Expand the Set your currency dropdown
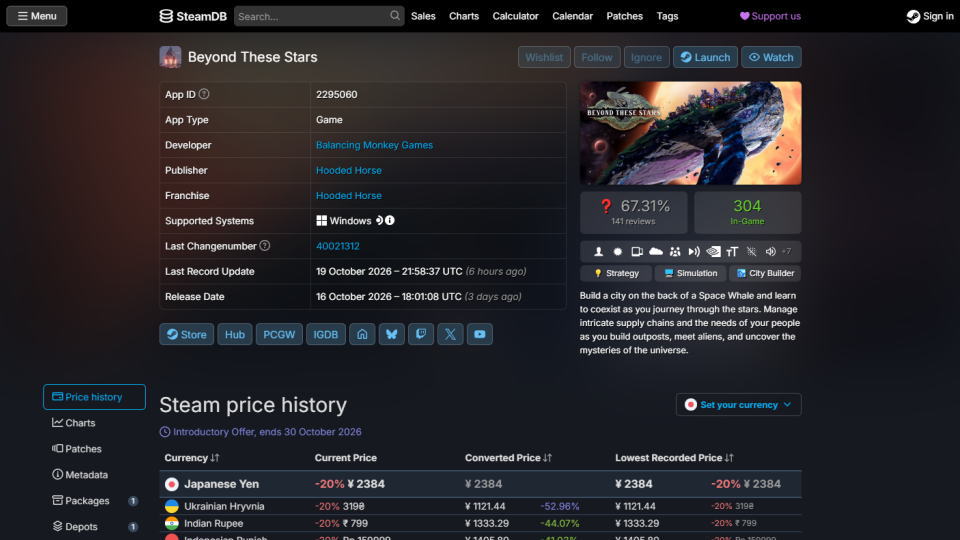Viewport: 960px width, 540px height. (x=738, y=405)
